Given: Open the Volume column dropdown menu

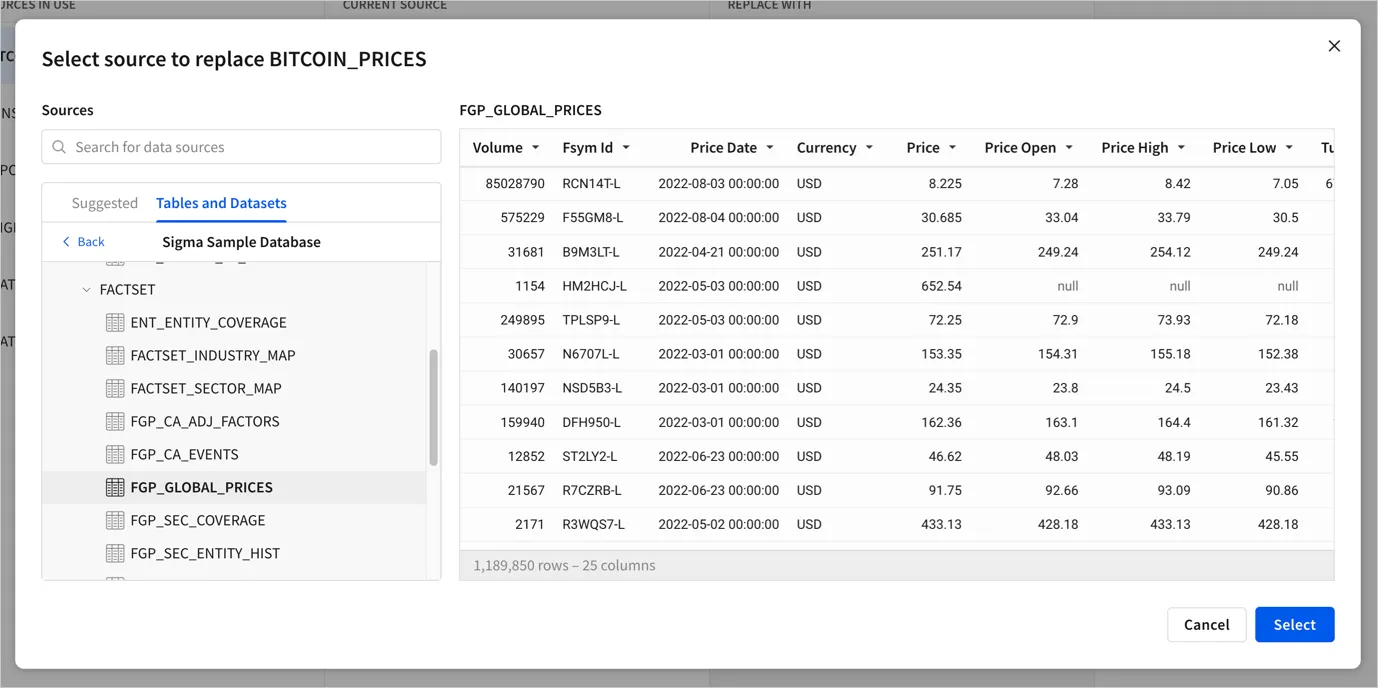Looking at the screenshot, I should (x=535, y=148).
